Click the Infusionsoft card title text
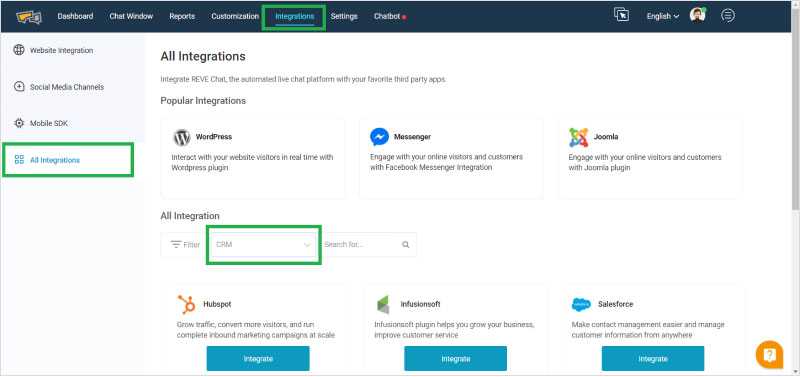The width and height of the screenshot is (800, 377). point(420,304)
